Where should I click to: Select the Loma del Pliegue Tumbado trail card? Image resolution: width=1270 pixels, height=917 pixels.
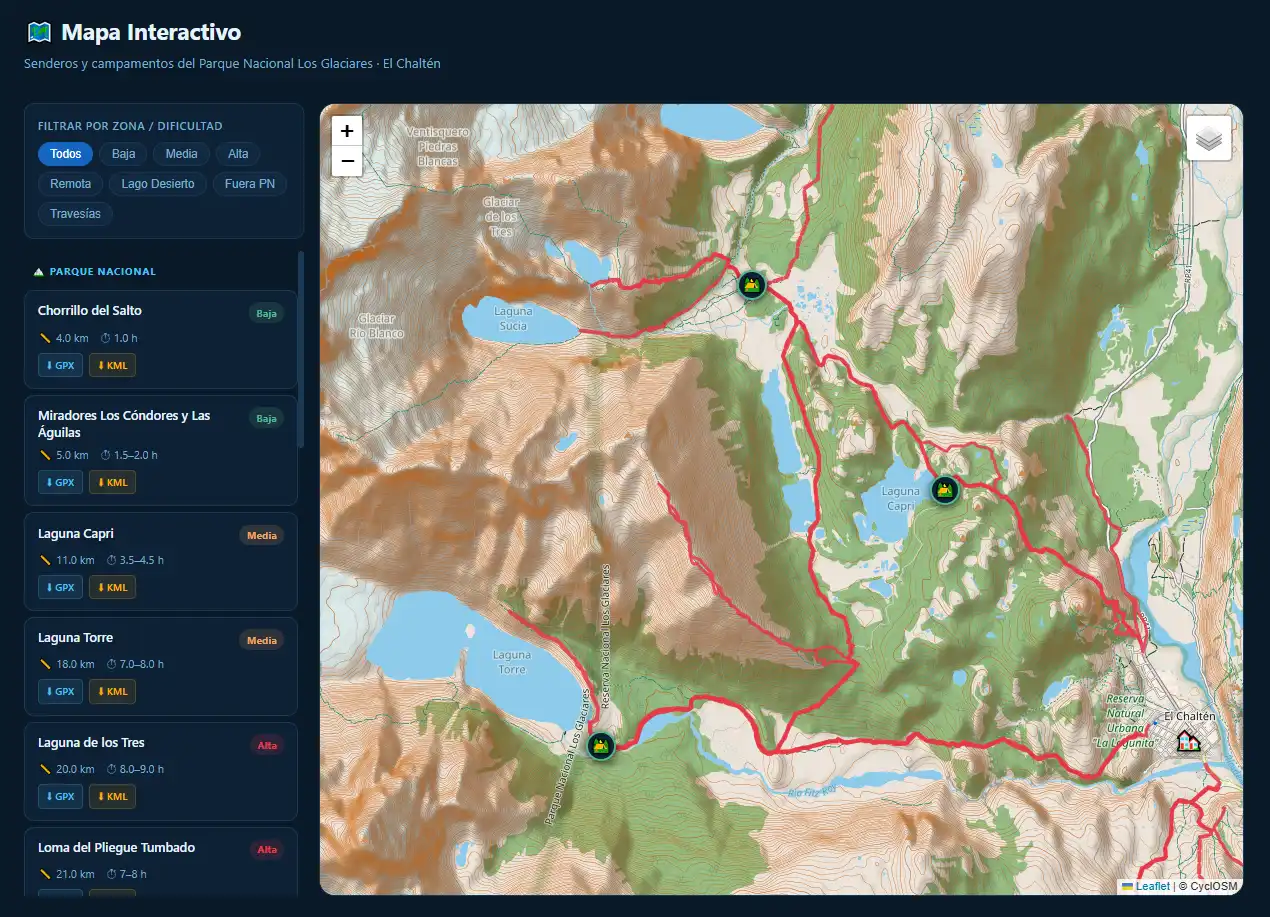pyautogui.click(x=116, y=848)
